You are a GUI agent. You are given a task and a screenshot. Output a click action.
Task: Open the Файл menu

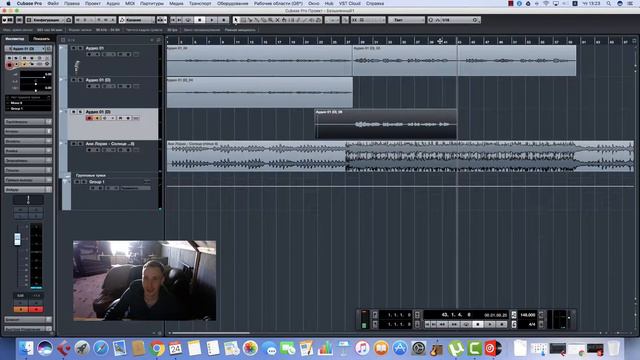click(x=53, y=3)
